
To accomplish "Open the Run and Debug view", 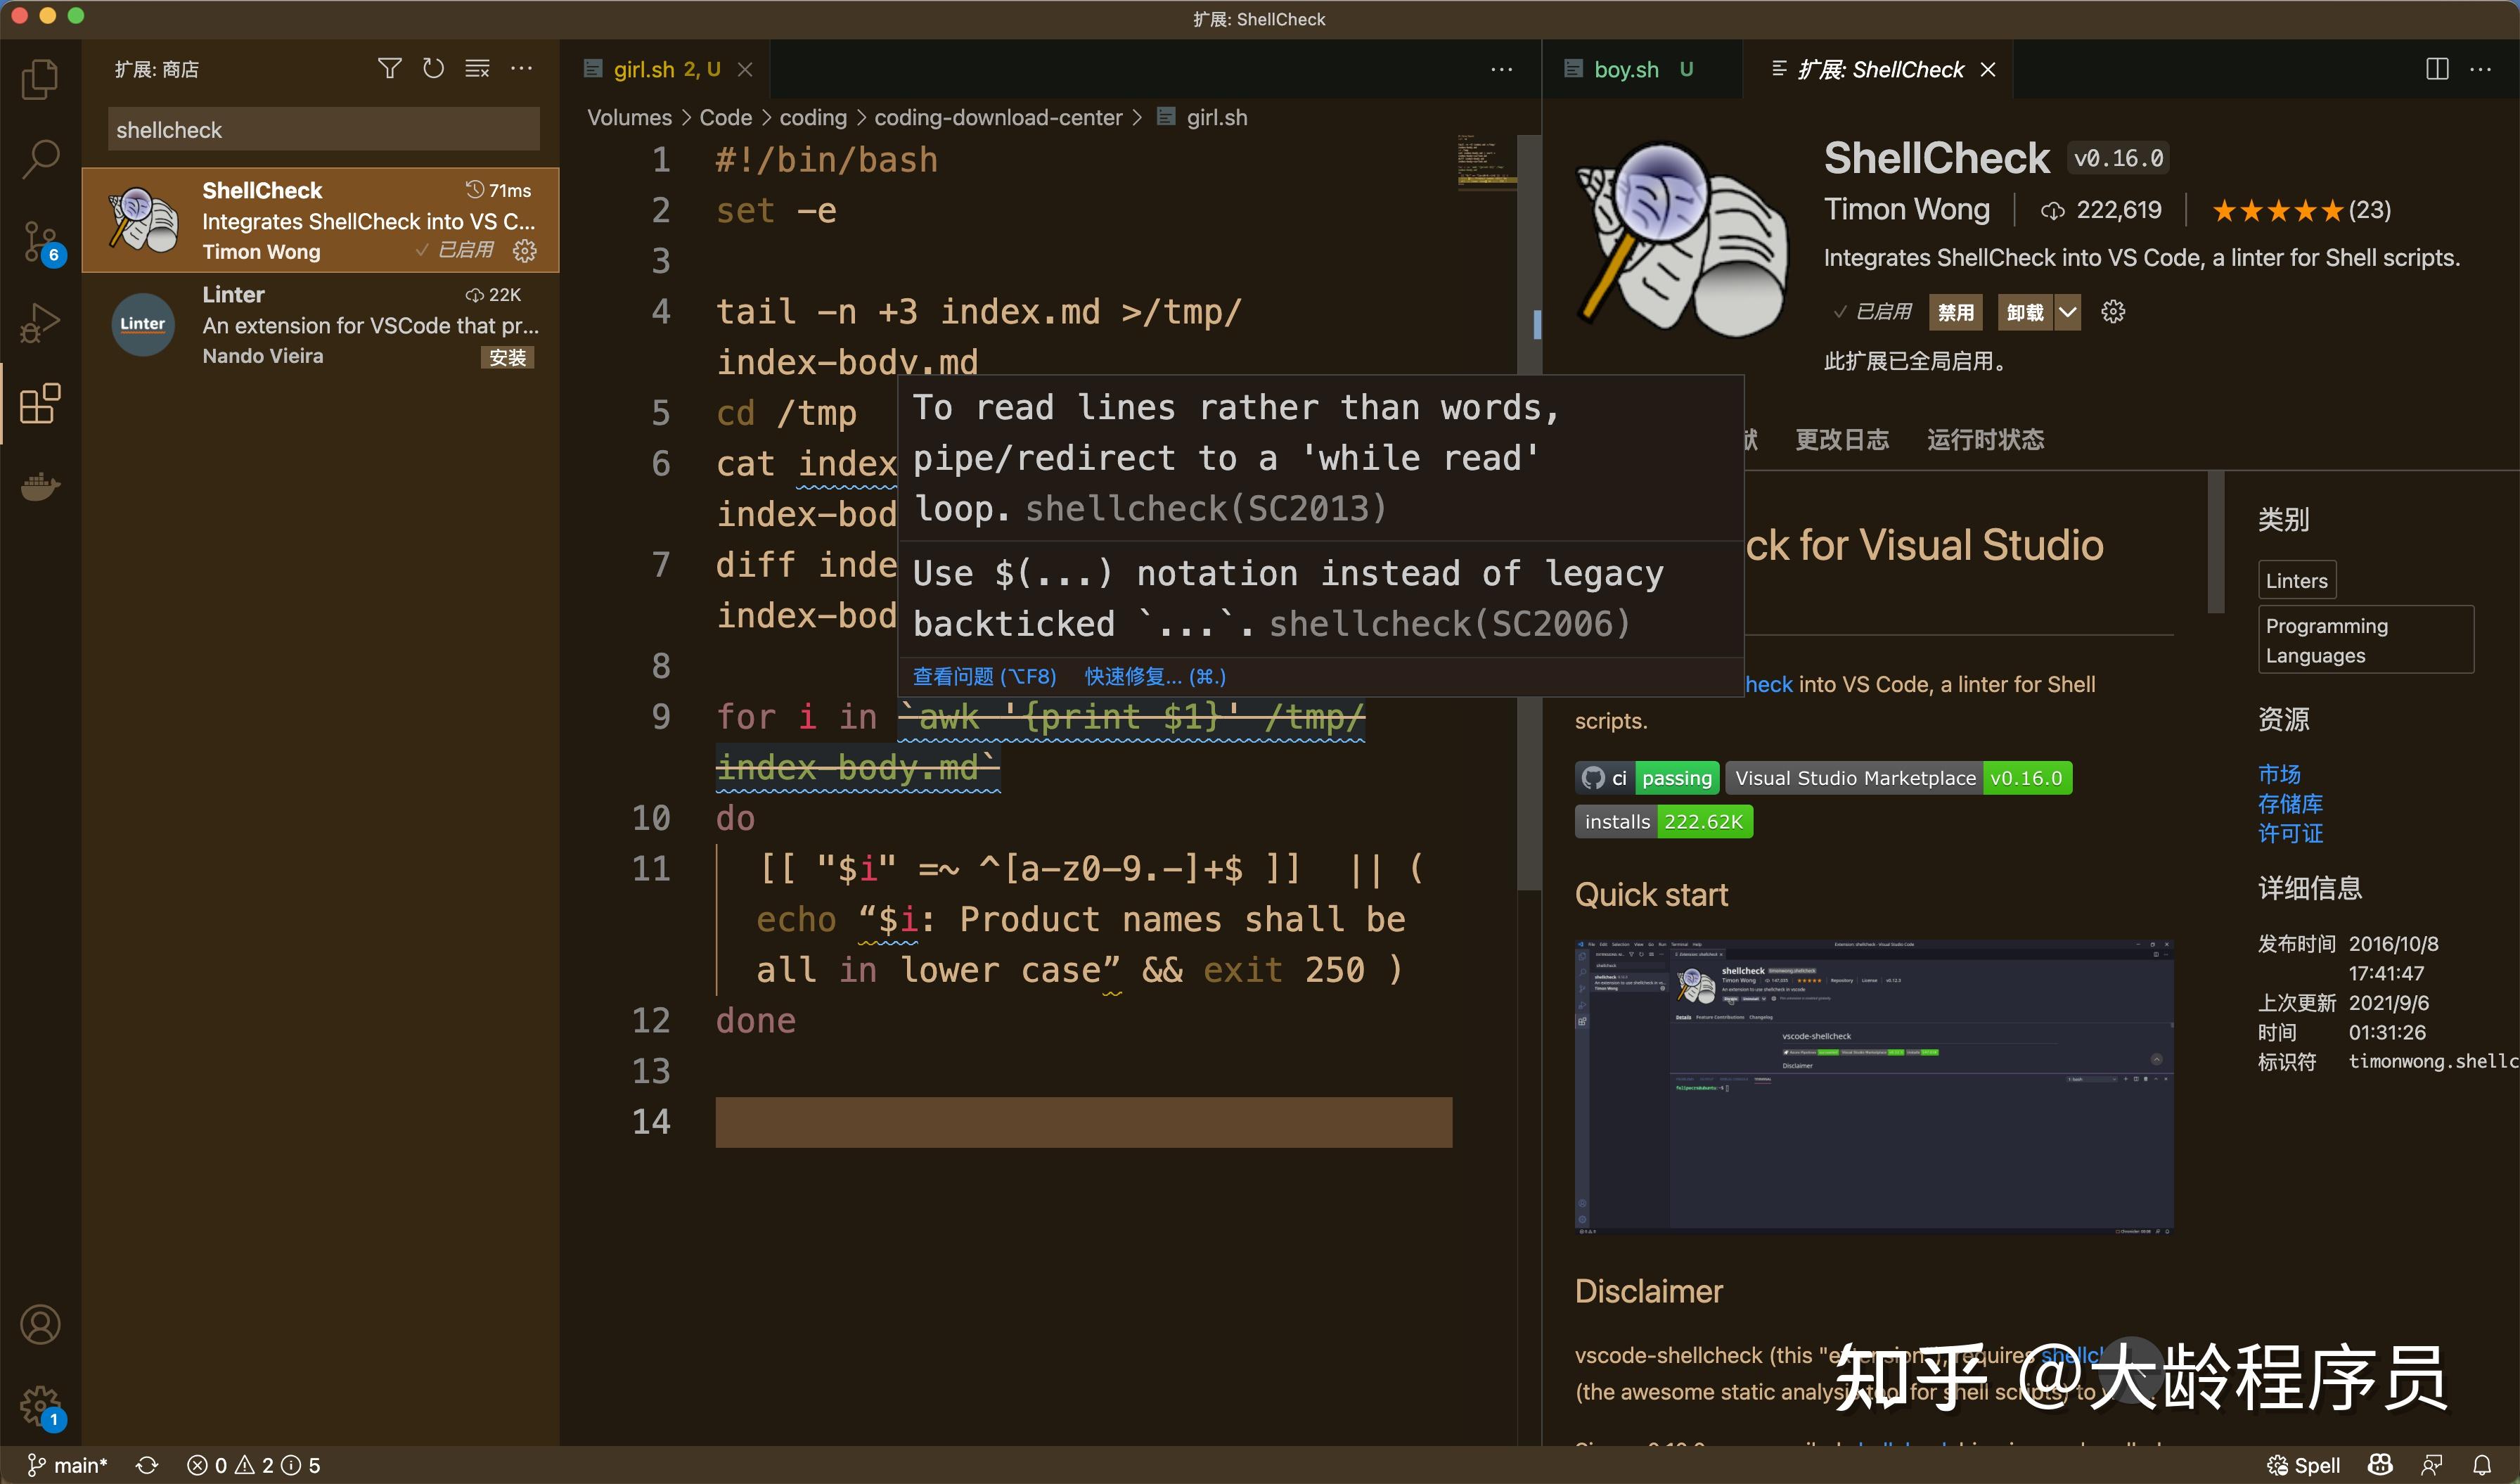I will click(40, 322).
